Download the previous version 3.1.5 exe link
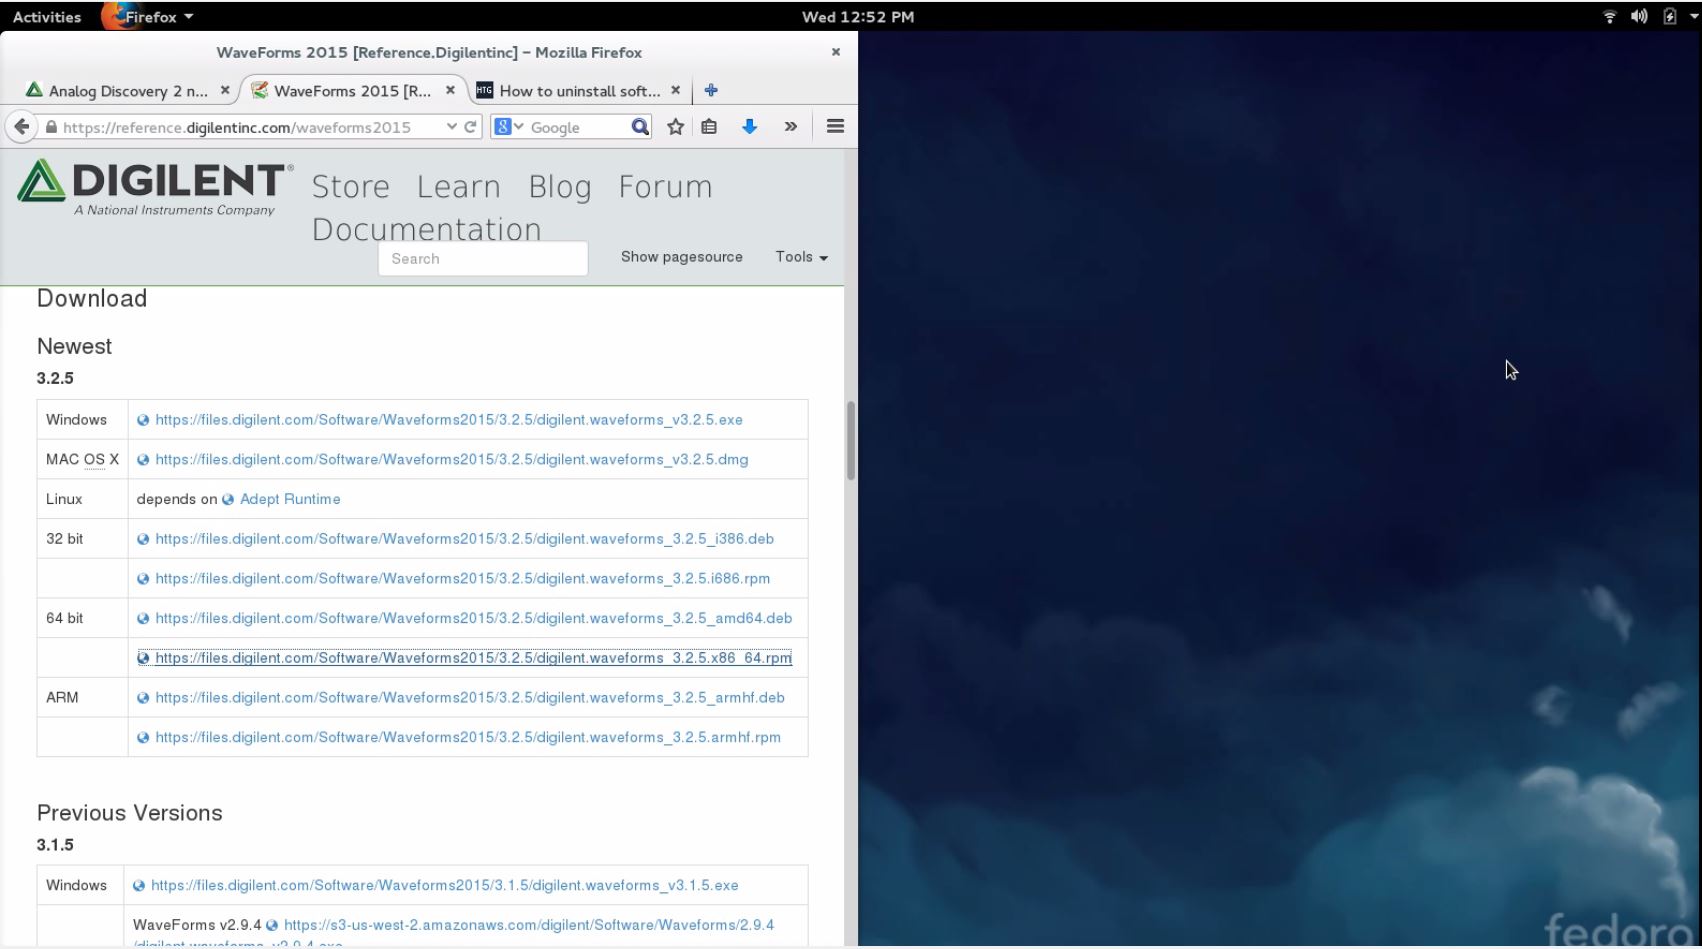 point(445,885)
